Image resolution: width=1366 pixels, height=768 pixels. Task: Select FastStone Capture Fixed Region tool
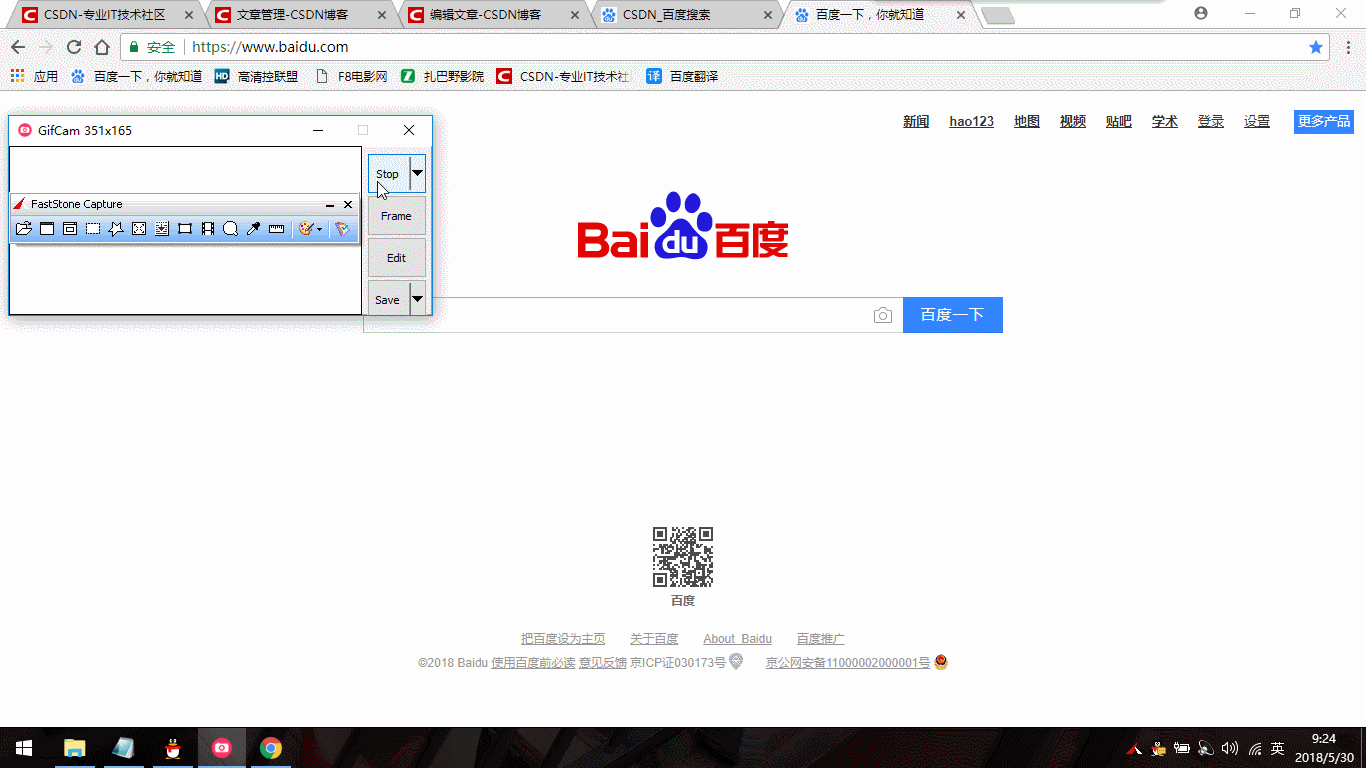[x=185, y=229]
